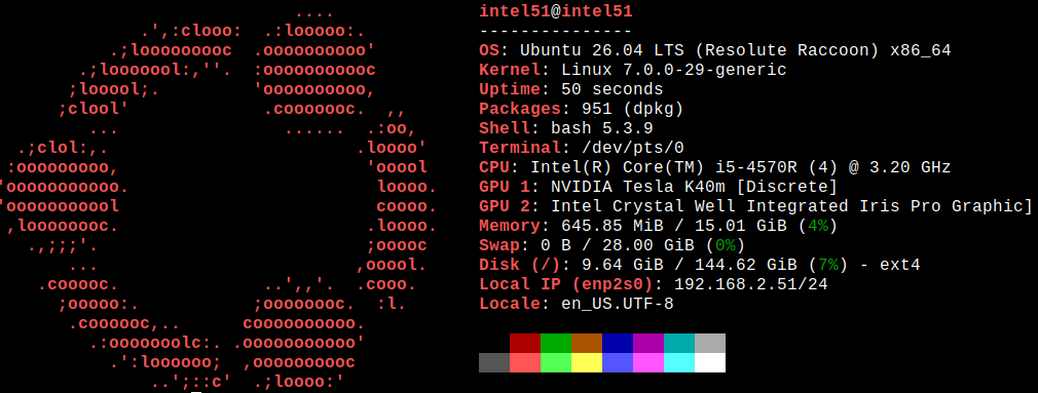Click the bright cyan color swatch
The width and height of the screenshot is (1038, 393).
679,363
